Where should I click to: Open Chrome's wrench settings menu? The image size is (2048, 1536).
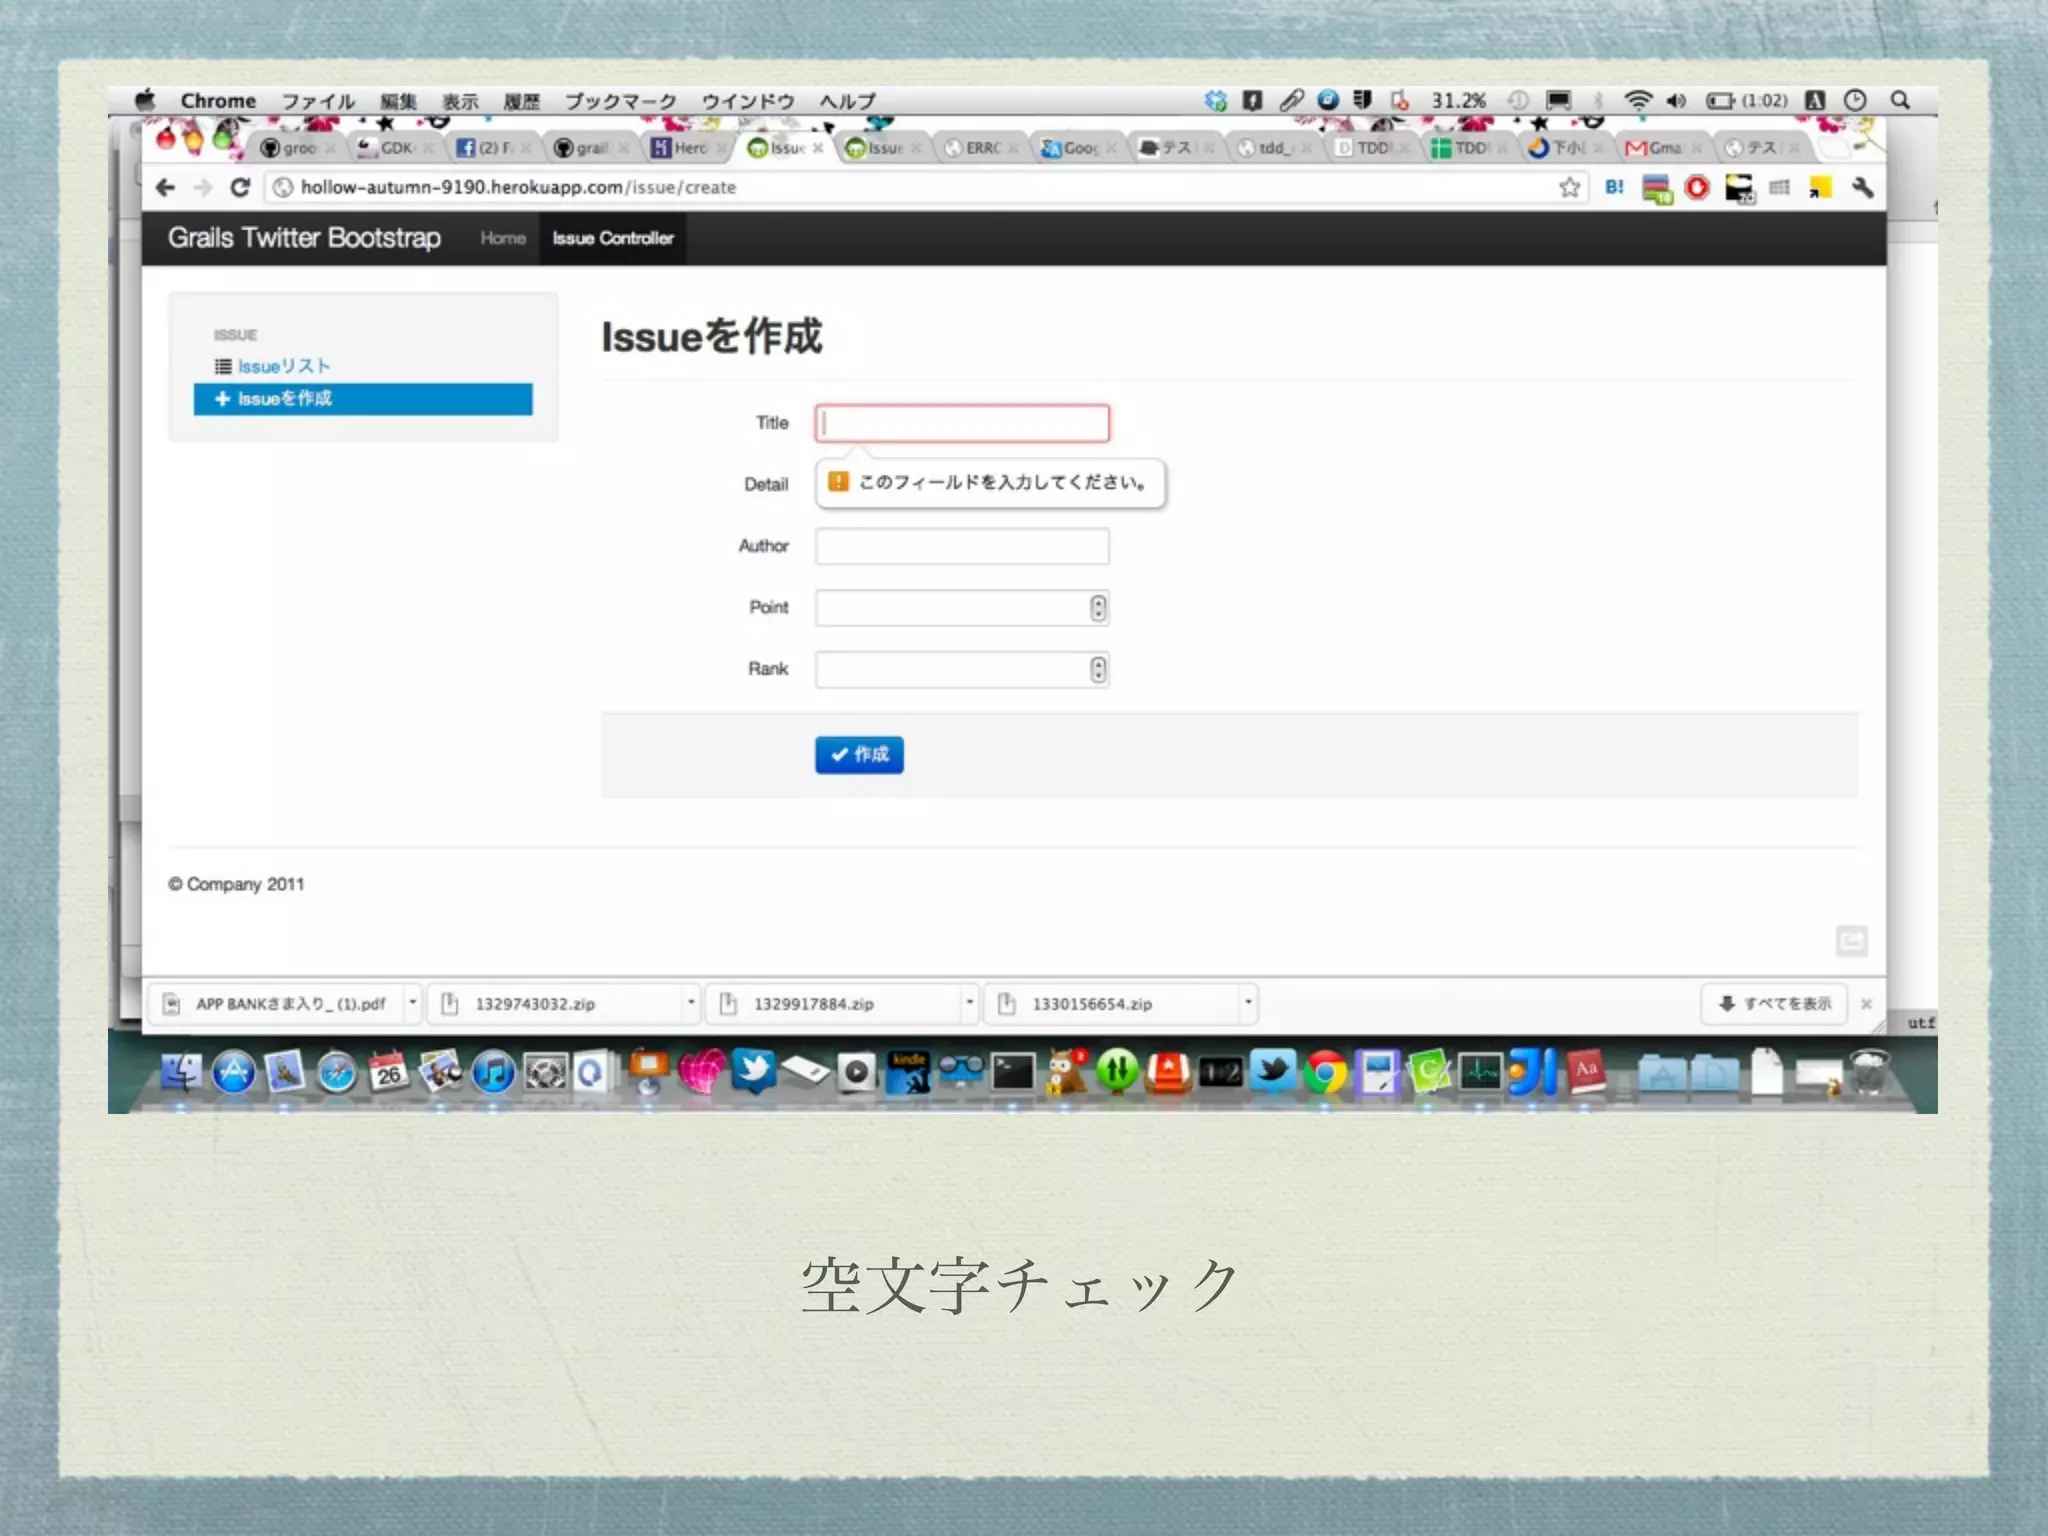(1862, 187)
